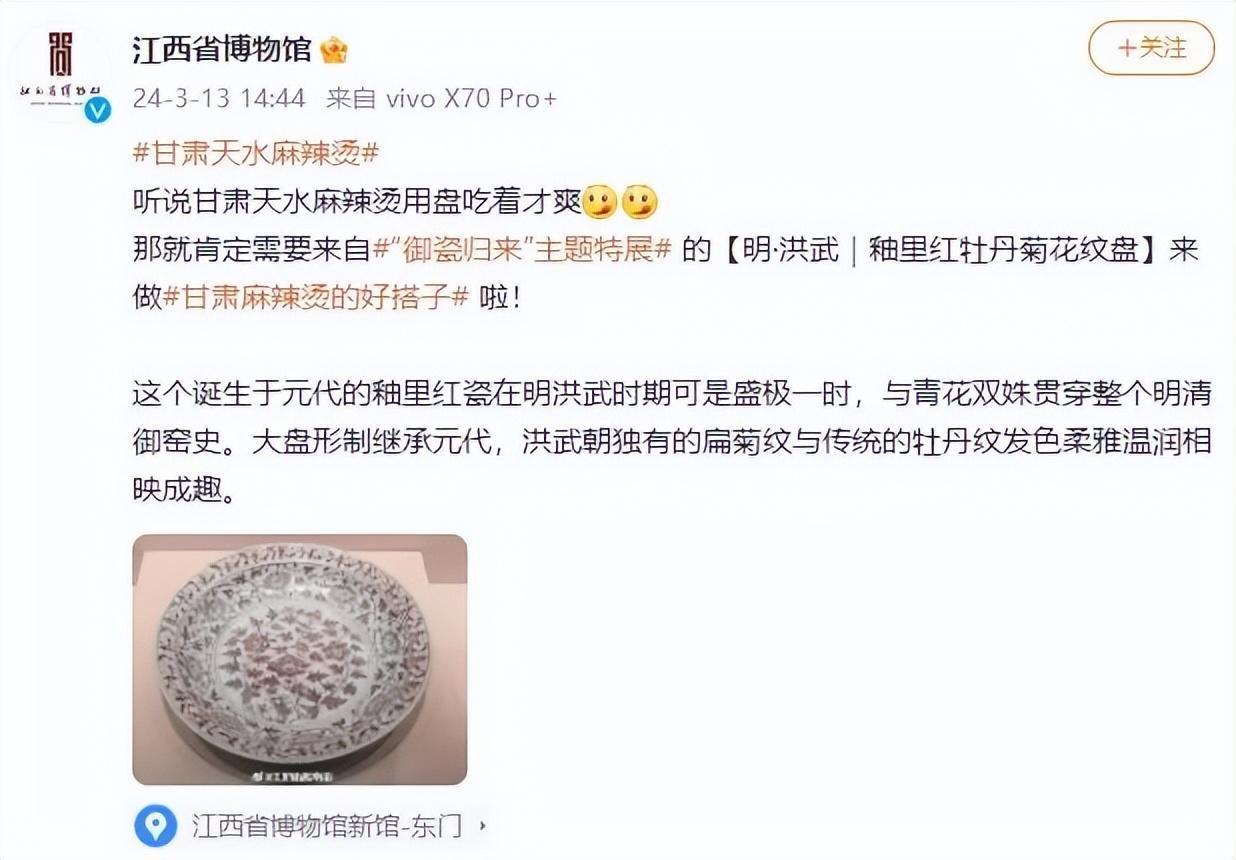Viewport: 1236px width, 860px height.
Task: Click the gold crown member icon
Action: [333, 49]
